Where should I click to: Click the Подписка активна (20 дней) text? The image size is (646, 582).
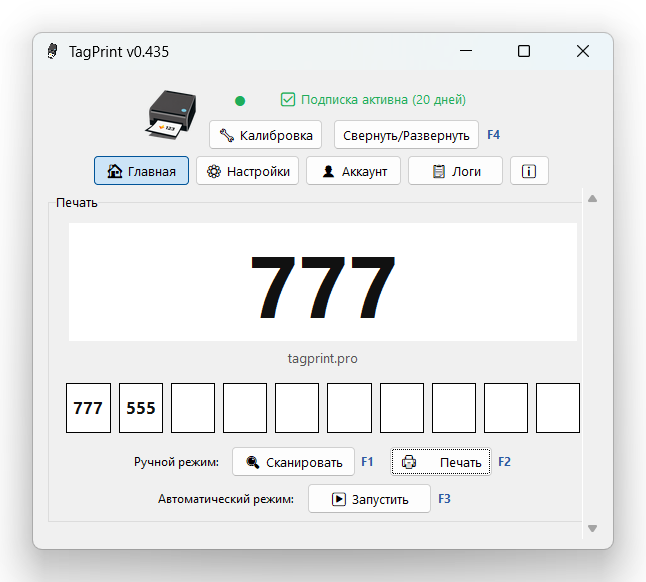(383, 100)
